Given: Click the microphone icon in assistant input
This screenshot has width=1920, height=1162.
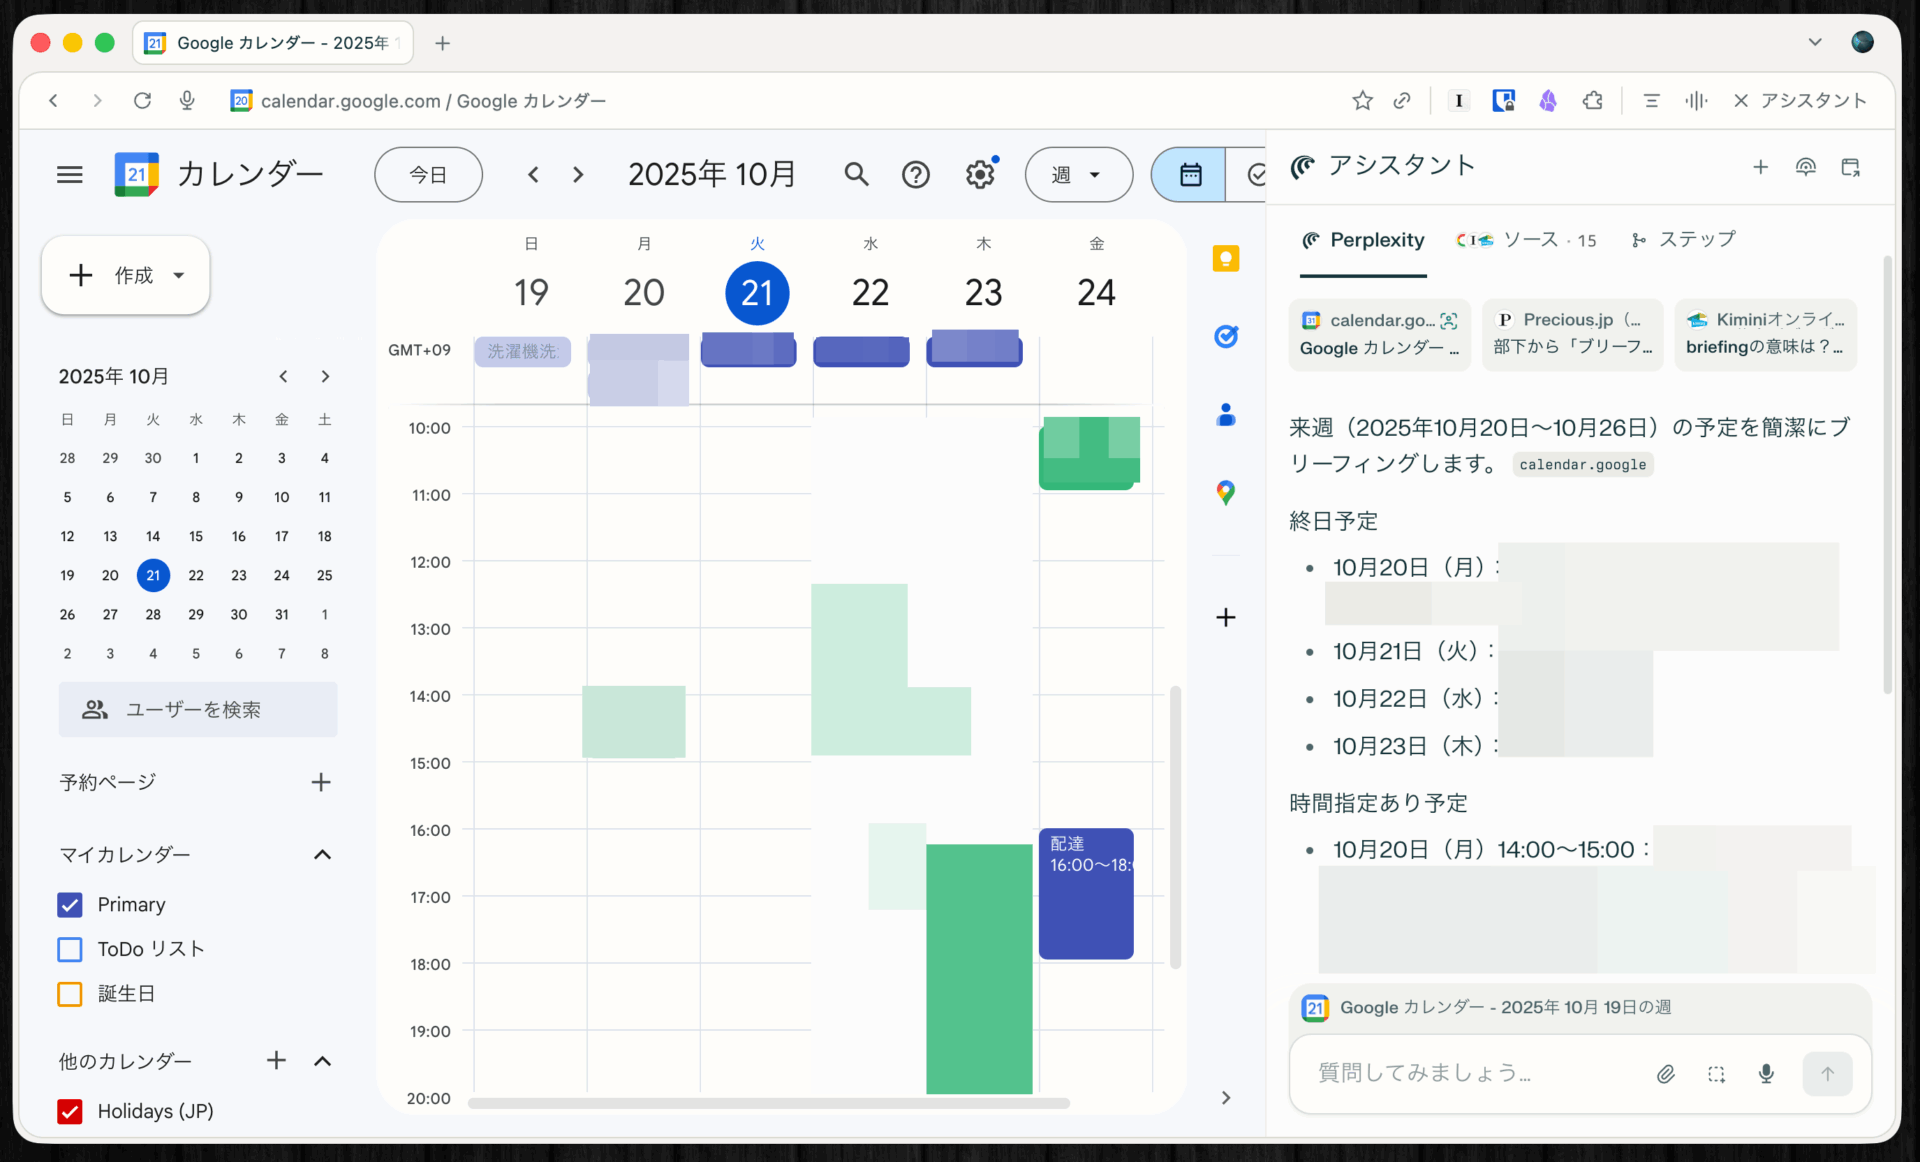Looking at the screenshot, I should tap(1766, 1074).
